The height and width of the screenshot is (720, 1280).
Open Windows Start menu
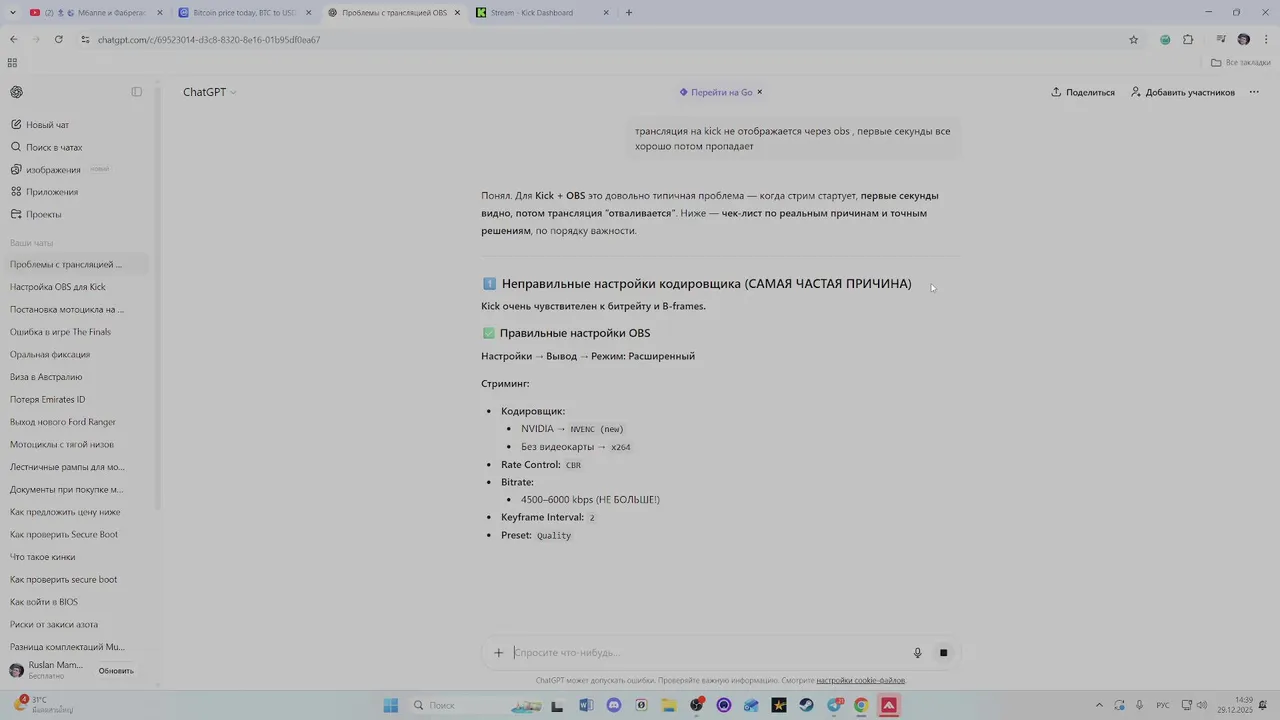(391, 705)
